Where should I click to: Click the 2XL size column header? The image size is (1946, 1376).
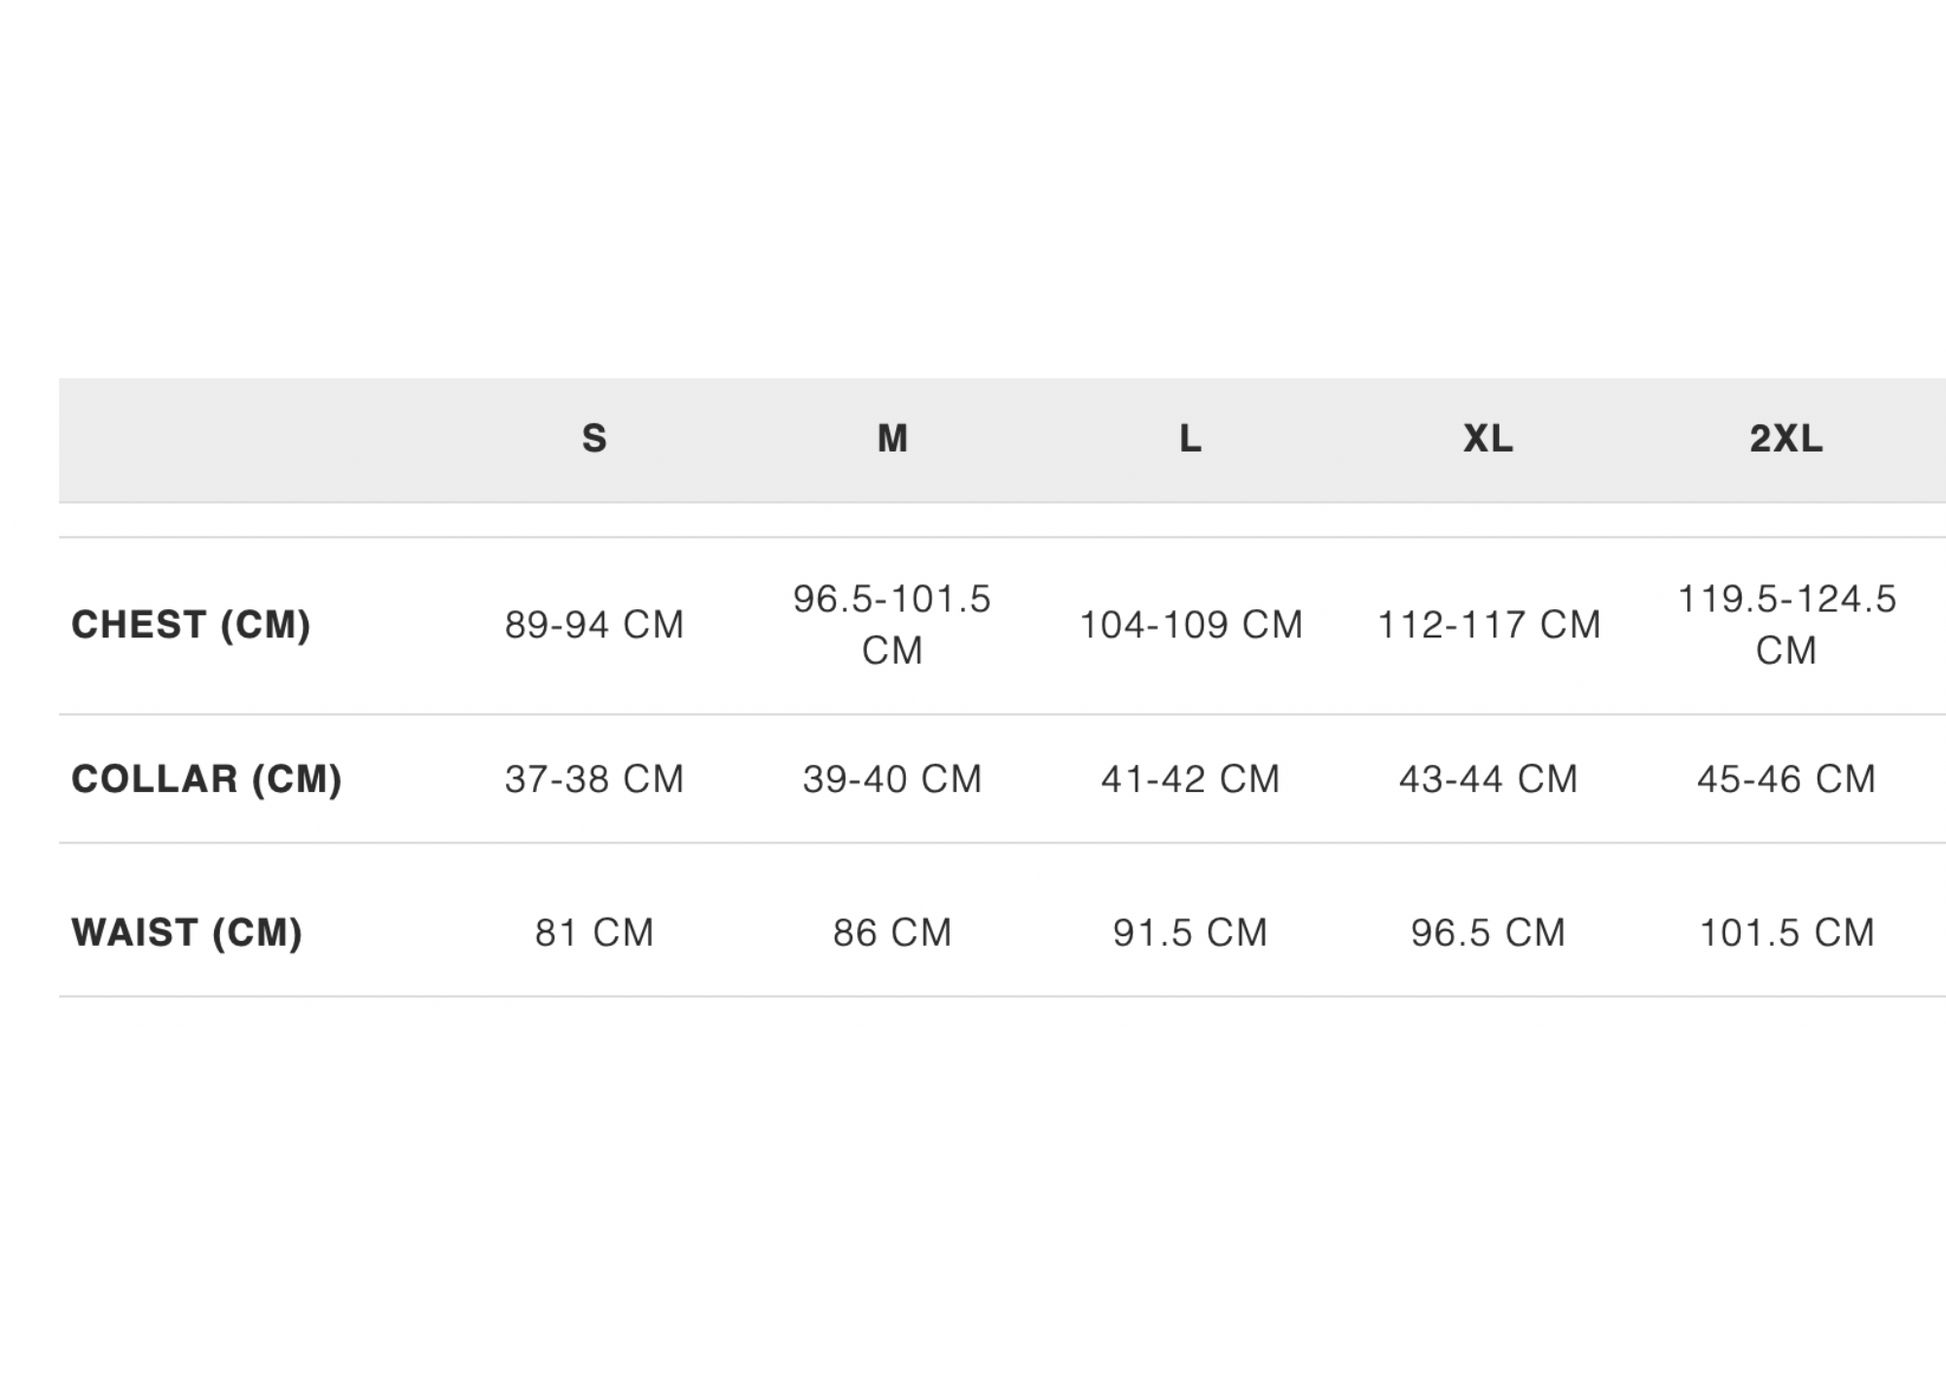coord(1786,439)
